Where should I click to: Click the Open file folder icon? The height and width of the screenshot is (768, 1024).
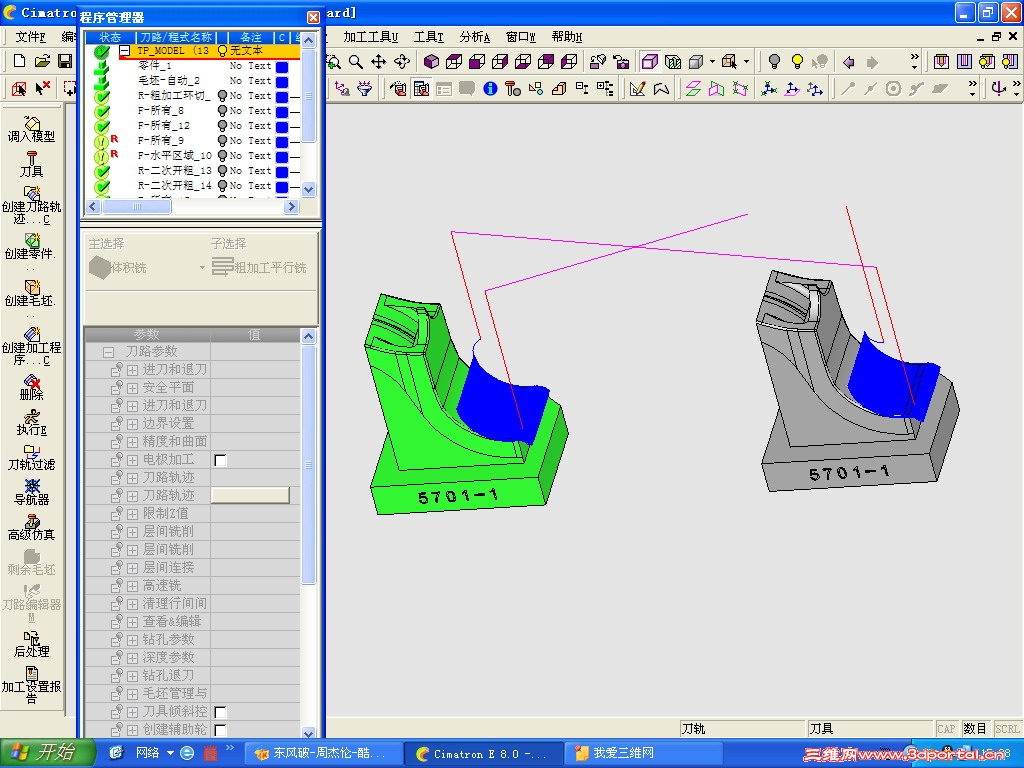(x=42, y=61)
